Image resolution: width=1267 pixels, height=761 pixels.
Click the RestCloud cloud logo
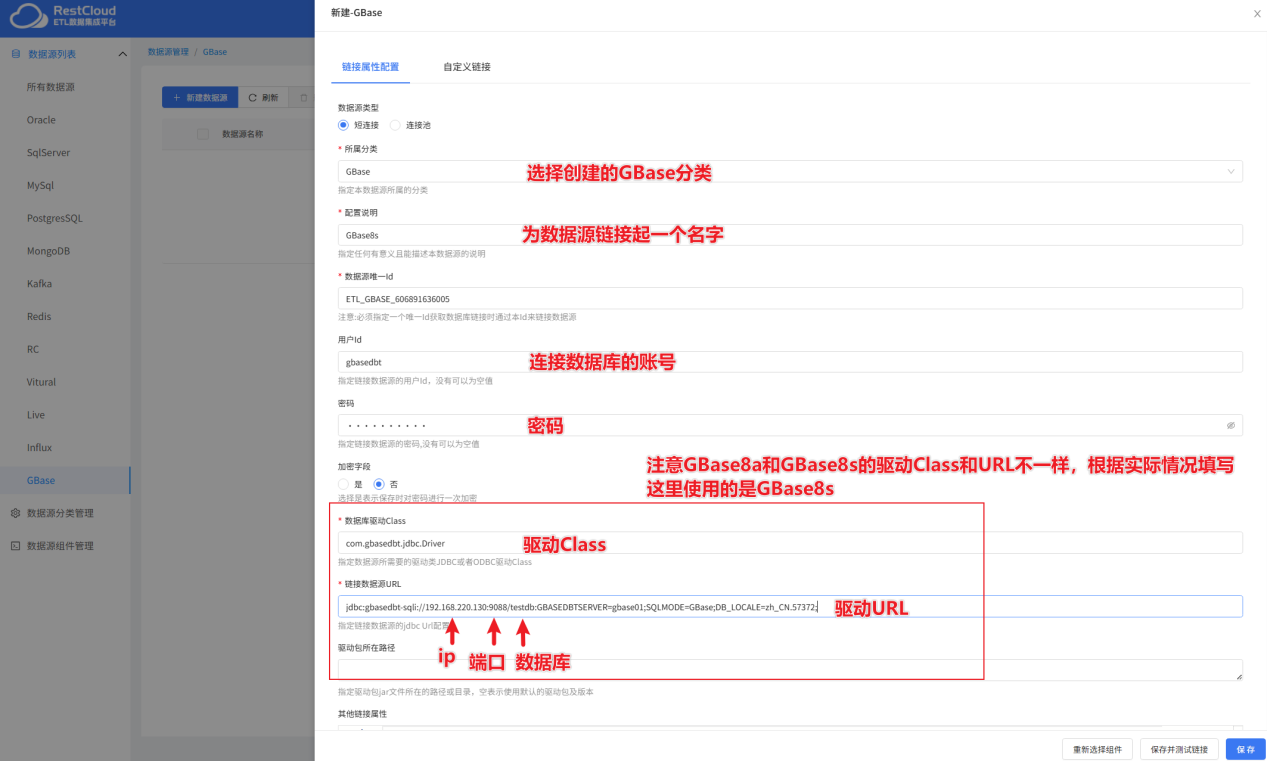click(x=27, y=16)
